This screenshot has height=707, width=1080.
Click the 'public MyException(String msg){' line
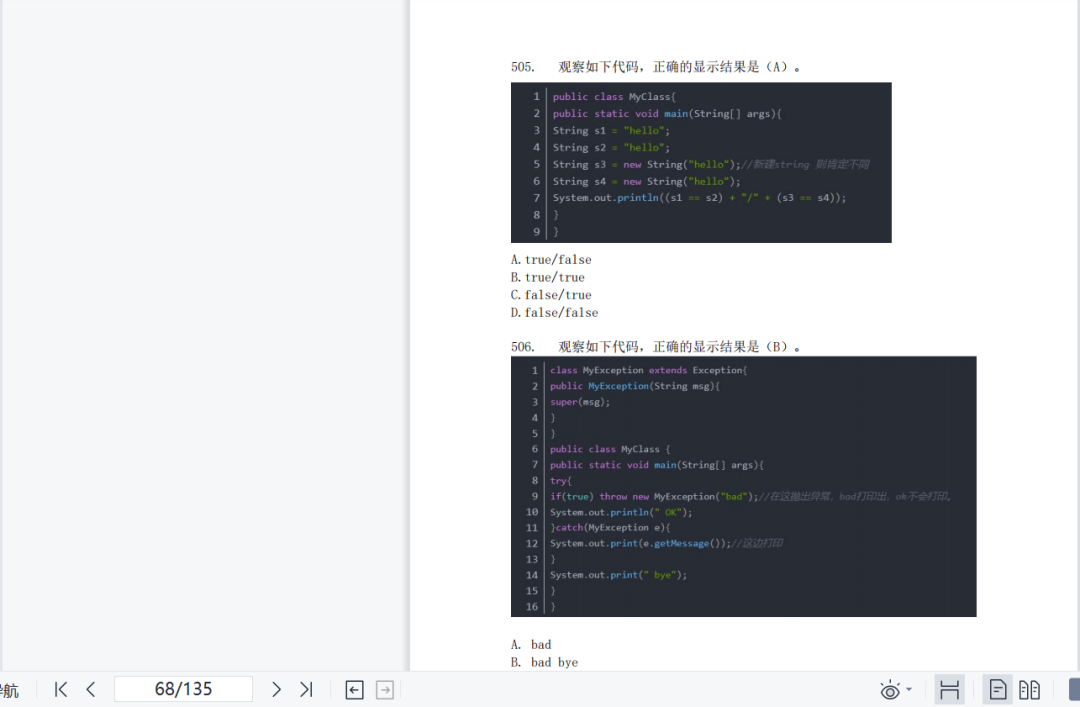tap(634, 386)
